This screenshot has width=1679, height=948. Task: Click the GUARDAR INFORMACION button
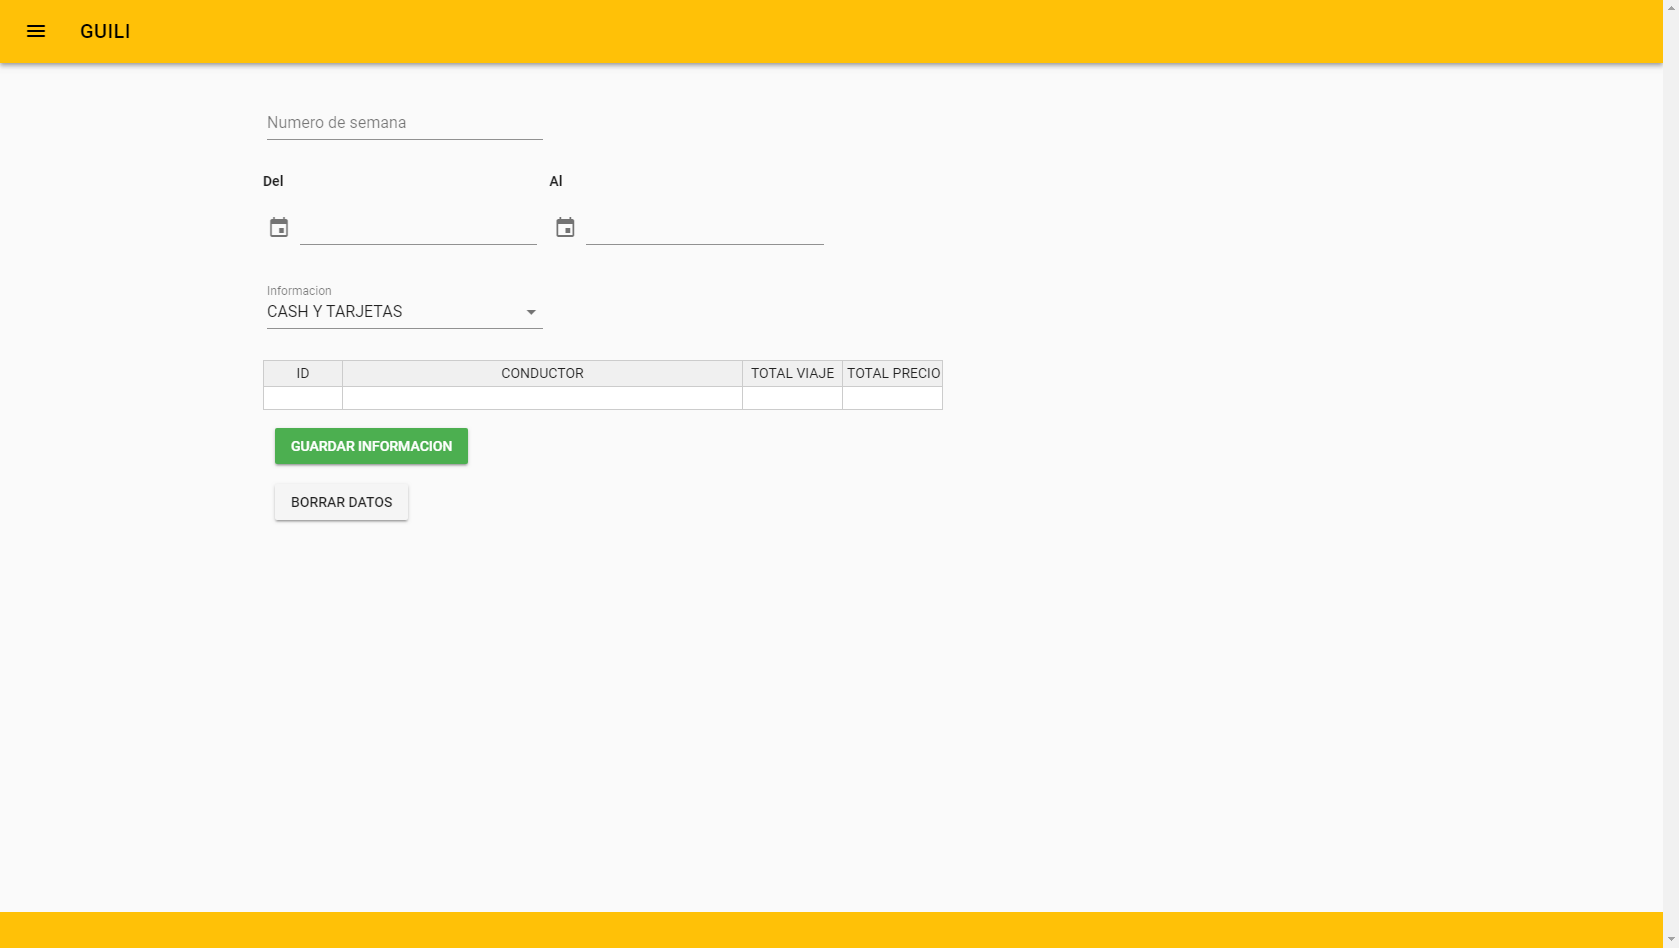pyautogui.click(x=371, y=446)
